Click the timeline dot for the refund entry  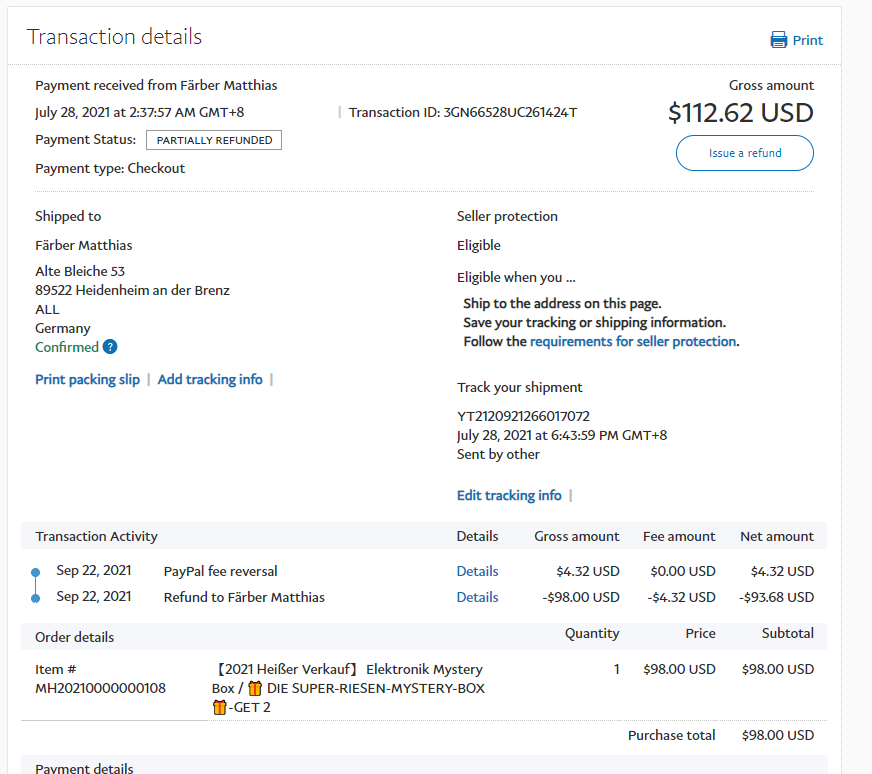pos(36,598)
